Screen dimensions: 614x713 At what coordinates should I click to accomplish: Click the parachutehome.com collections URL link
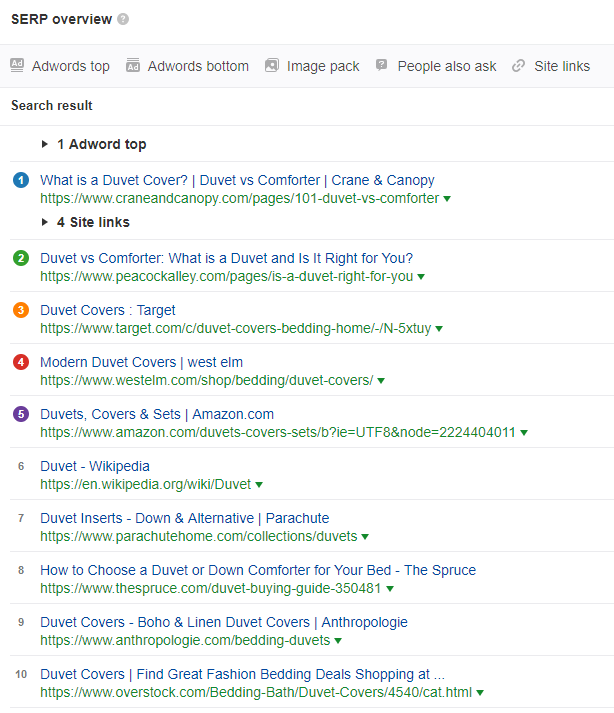pyautogui.click(x=199, y=537)
